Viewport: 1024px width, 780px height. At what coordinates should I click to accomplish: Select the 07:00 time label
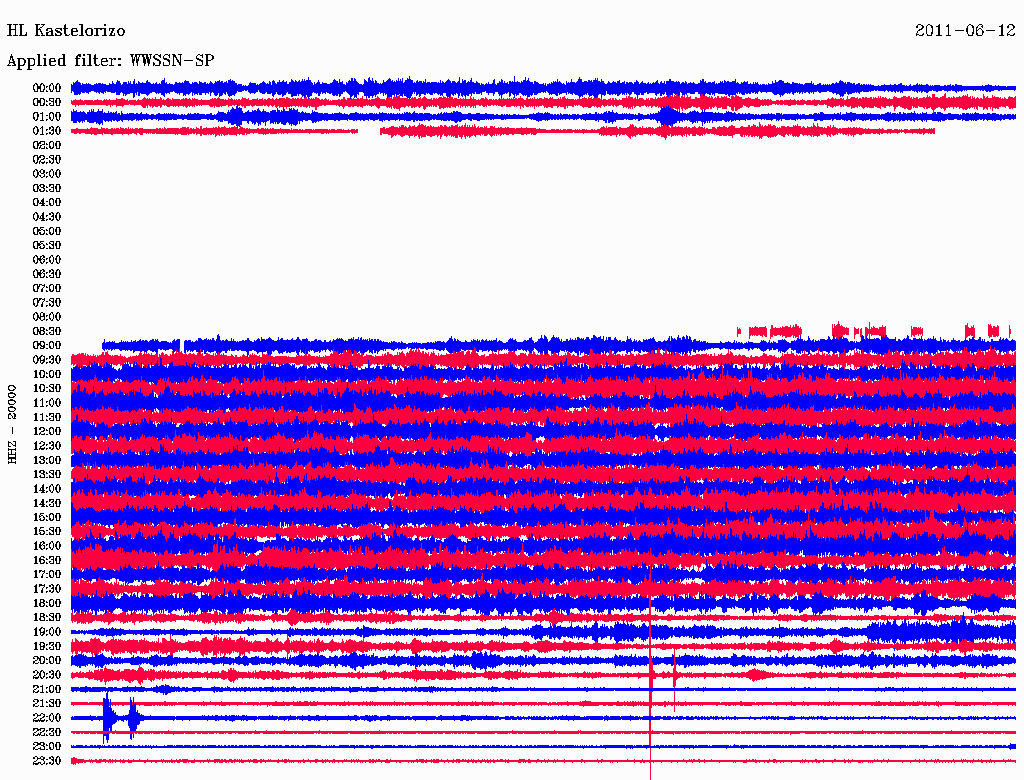coord(47,289)
